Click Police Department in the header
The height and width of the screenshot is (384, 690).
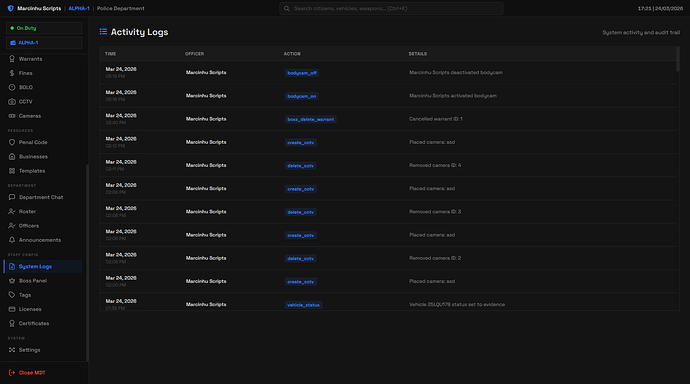tap(121, 8)
